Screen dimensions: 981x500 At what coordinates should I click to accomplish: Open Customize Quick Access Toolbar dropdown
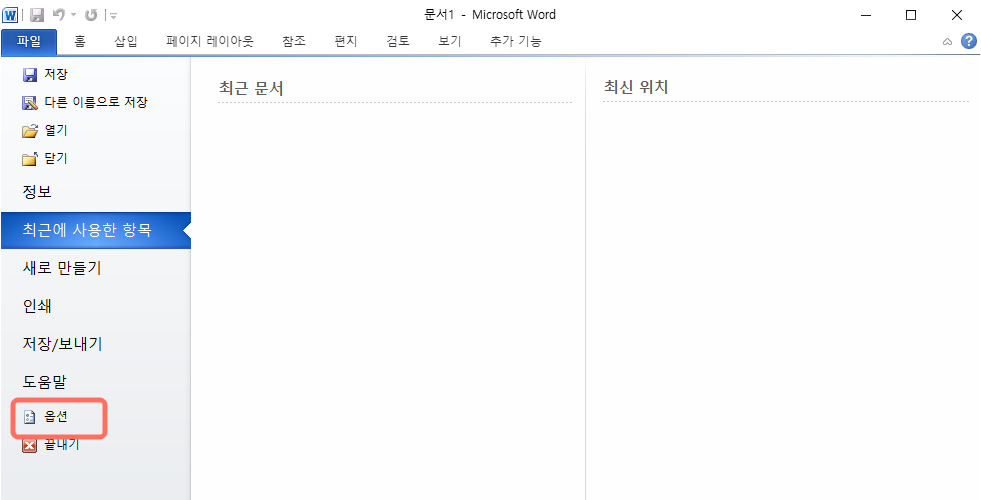pyautogui.click(x=113, y=16)
